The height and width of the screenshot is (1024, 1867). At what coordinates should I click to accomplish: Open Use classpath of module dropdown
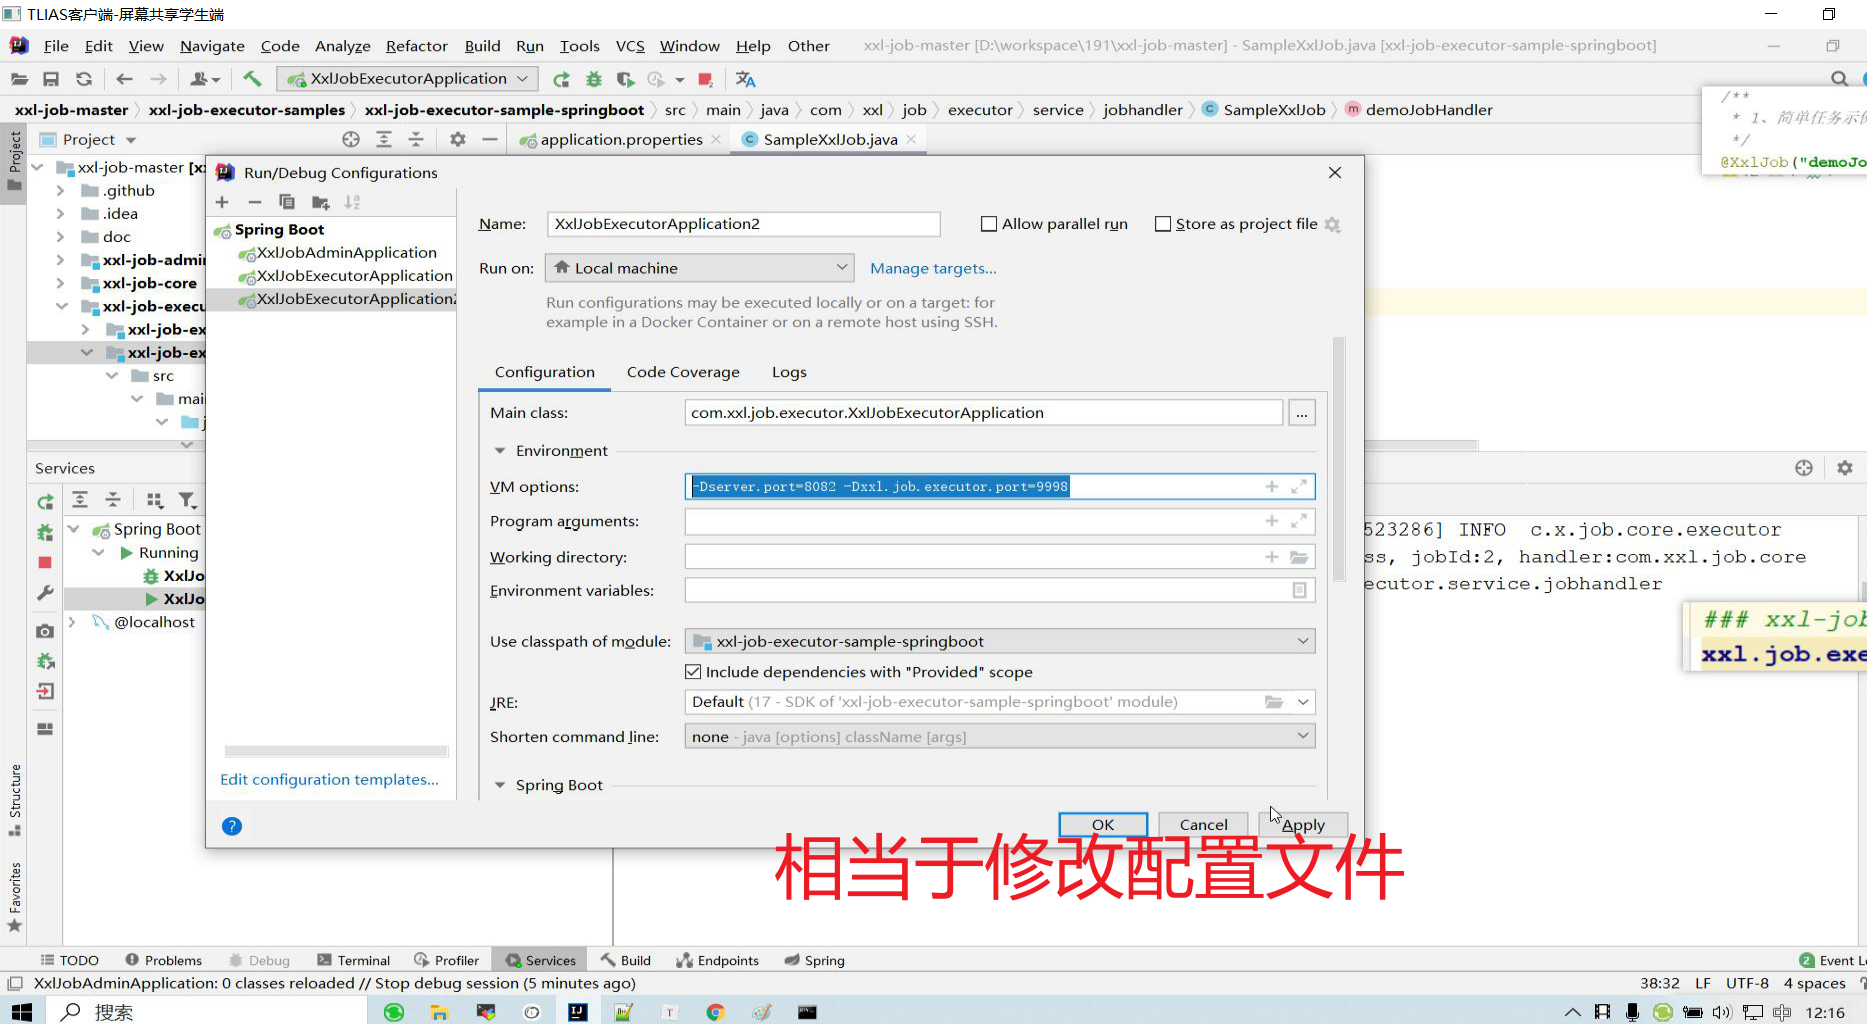(1000, 642)
